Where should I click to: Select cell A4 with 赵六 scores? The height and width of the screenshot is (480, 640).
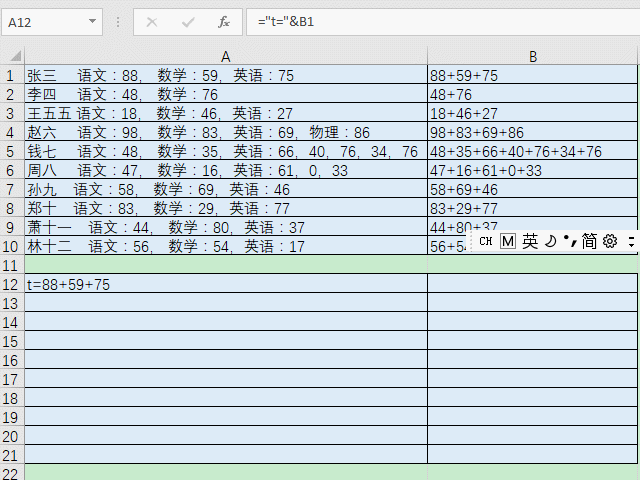tap(226, 133)
